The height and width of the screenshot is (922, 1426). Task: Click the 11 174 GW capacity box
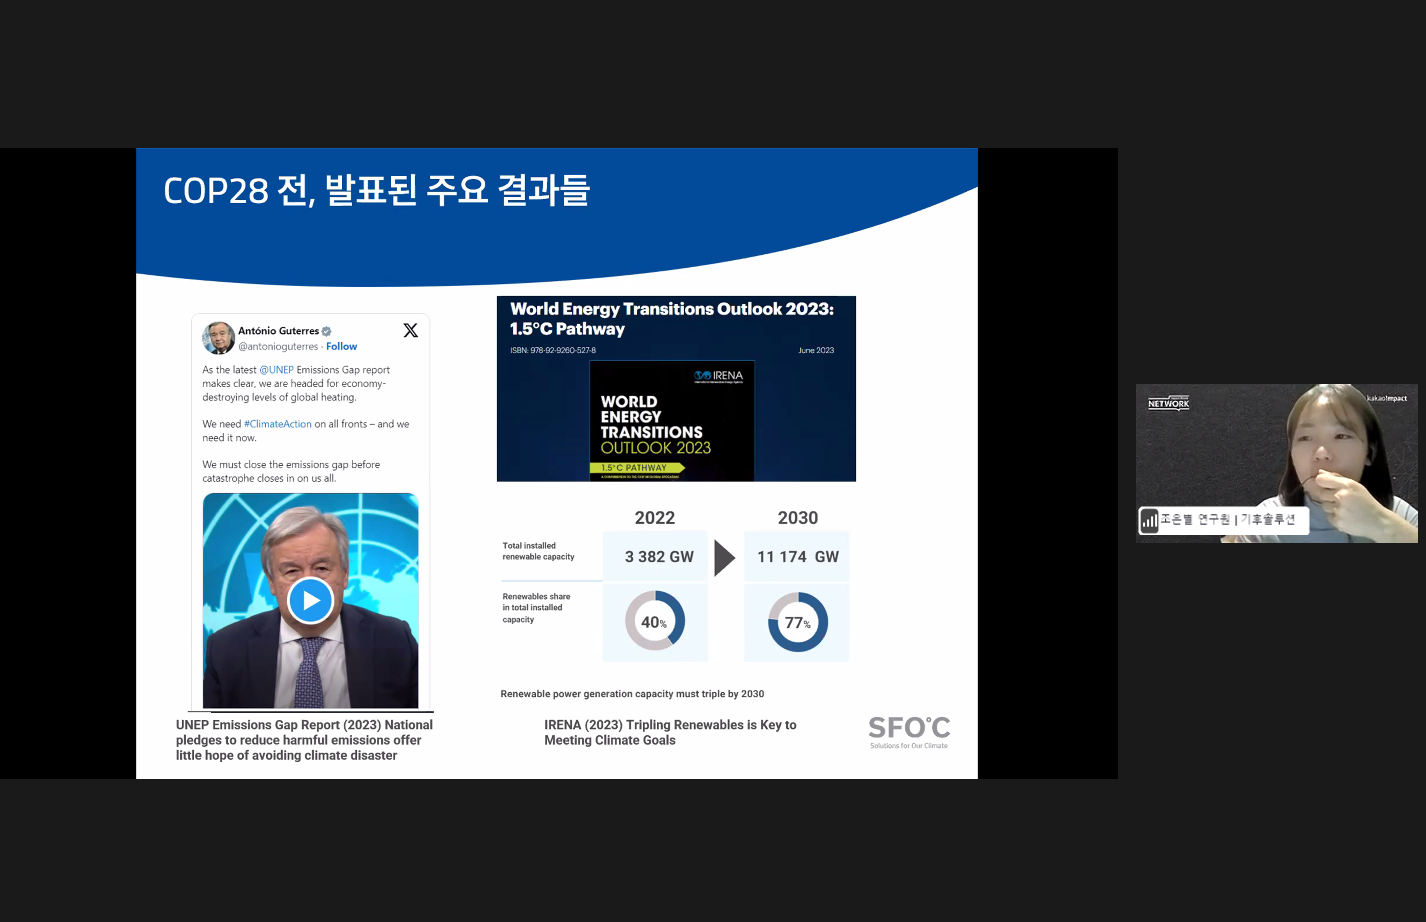click(x=797, y=557)
